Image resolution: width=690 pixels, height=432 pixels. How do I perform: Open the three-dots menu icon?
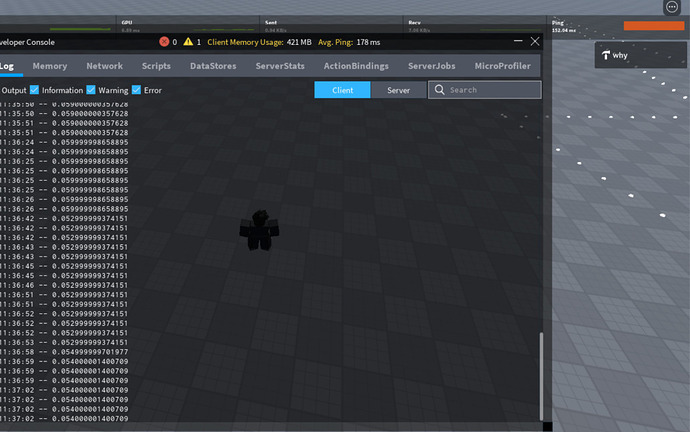pyautogui.click(x=672, y=7)
